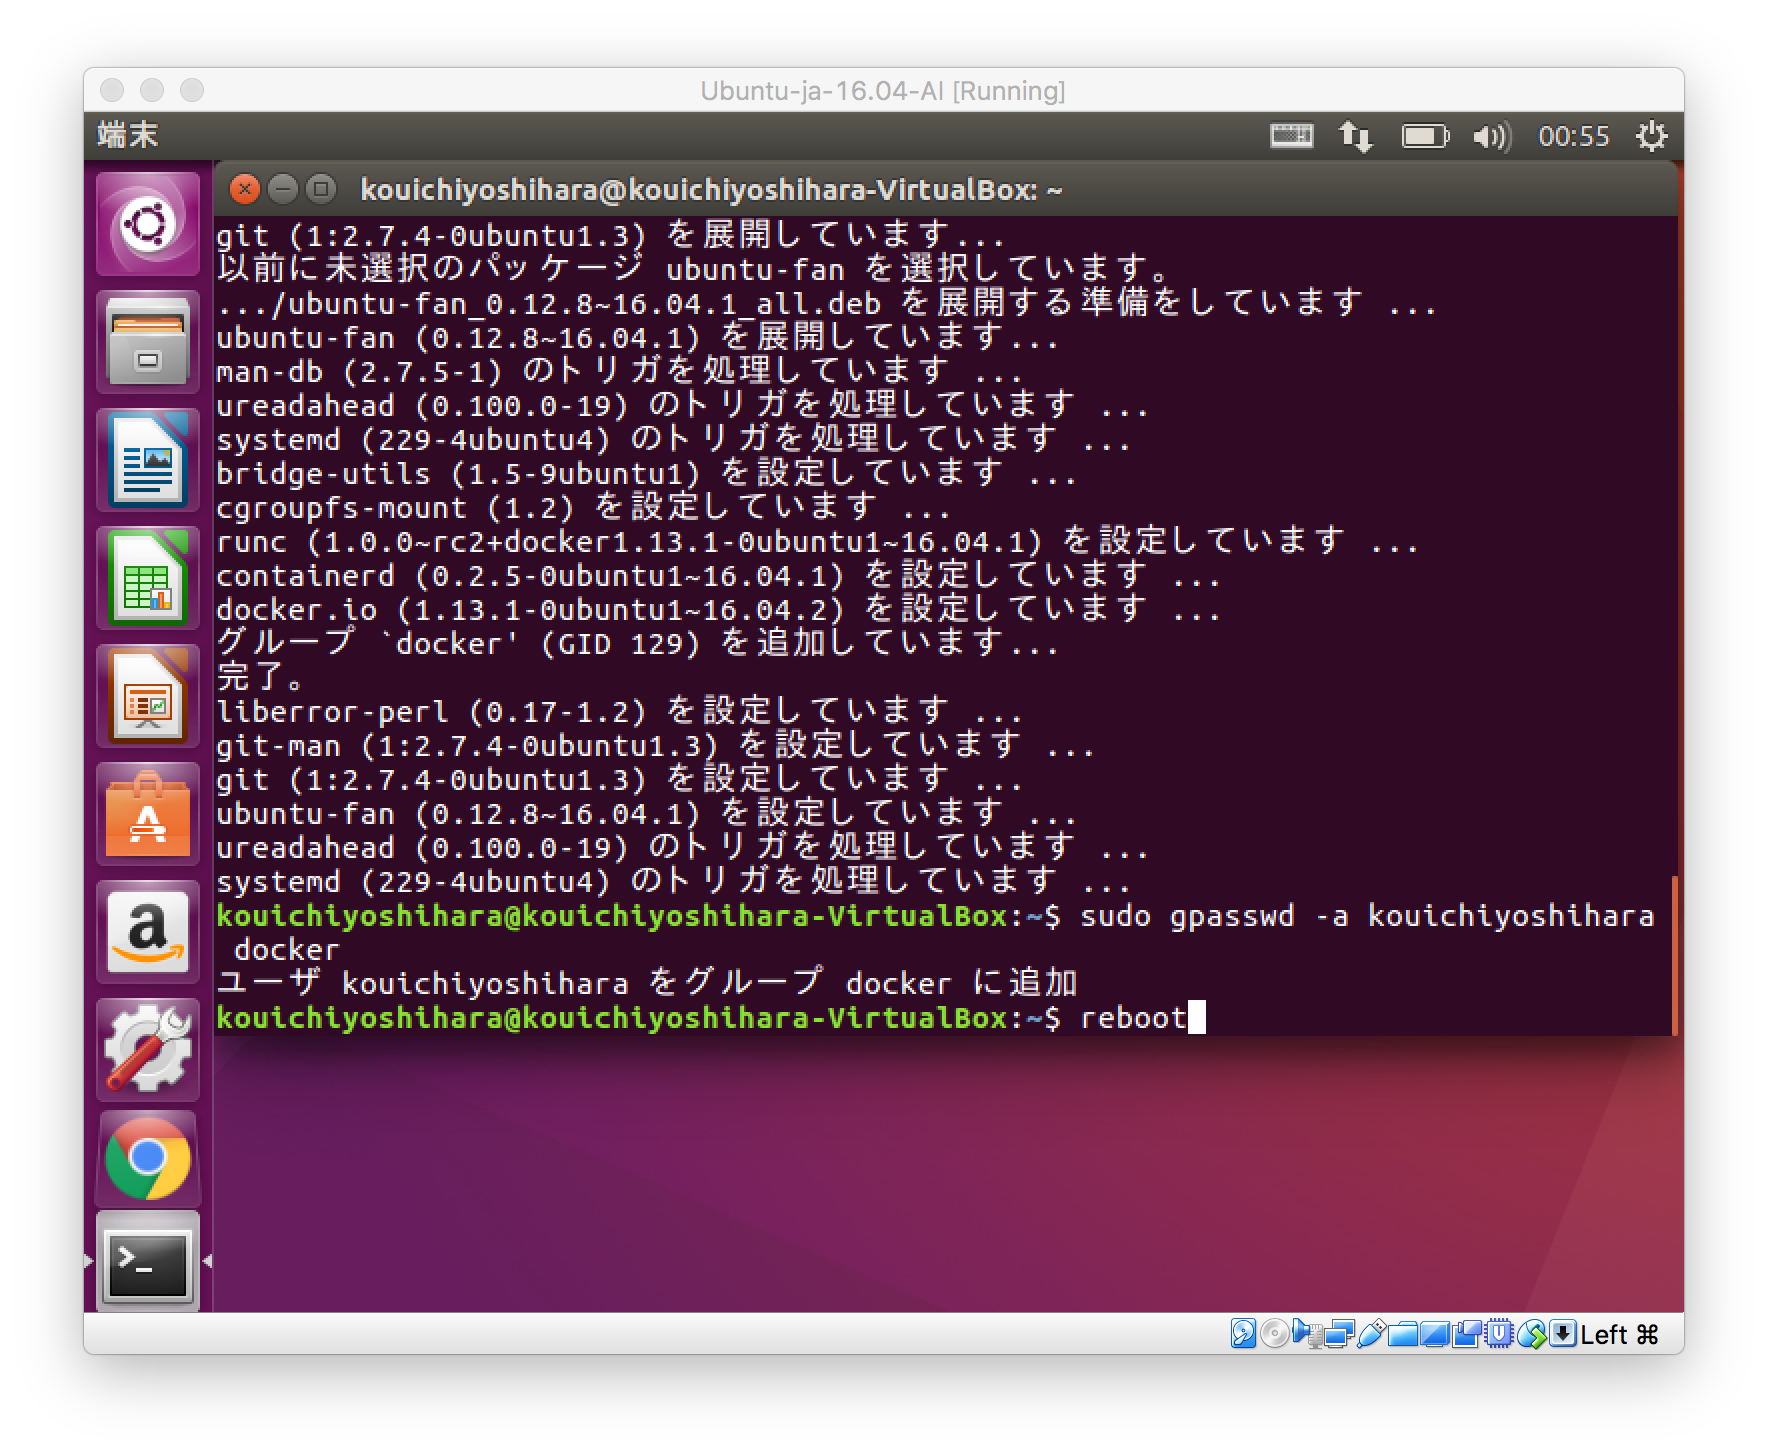Click the 端末 application menu title

click(128, 135)
